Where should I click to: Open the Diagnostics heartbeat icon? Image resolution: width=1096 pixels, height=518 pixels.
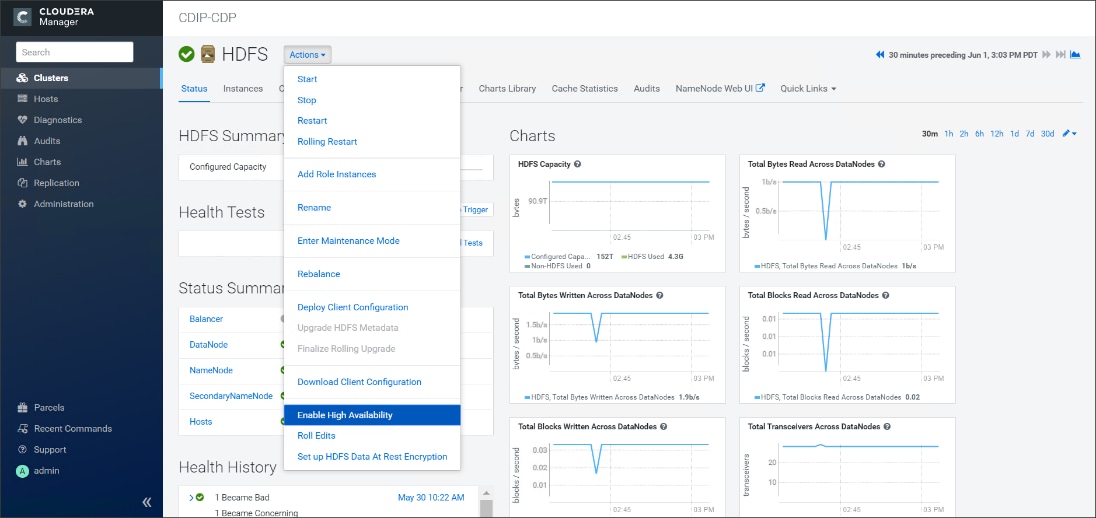(x=22, y=120)
